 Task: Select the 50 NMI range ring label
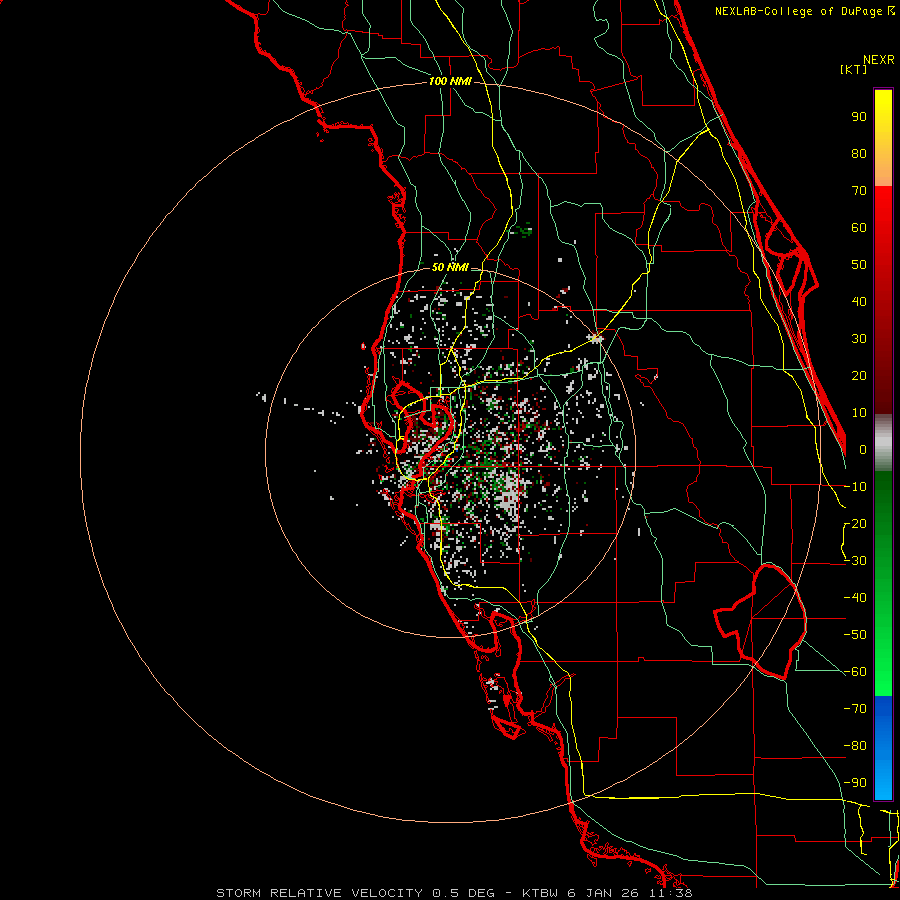[450, 267]
